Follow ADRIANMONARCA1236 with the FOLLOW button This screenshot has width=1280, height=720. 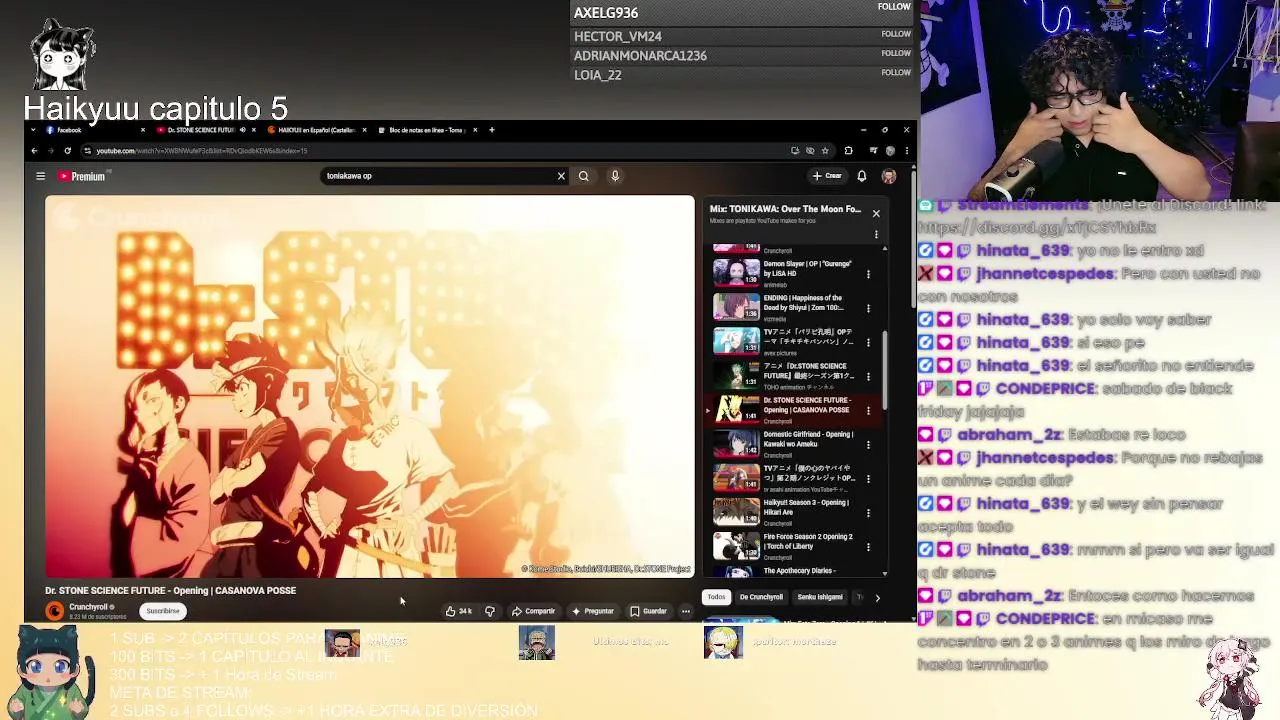(x=896, y=53)
